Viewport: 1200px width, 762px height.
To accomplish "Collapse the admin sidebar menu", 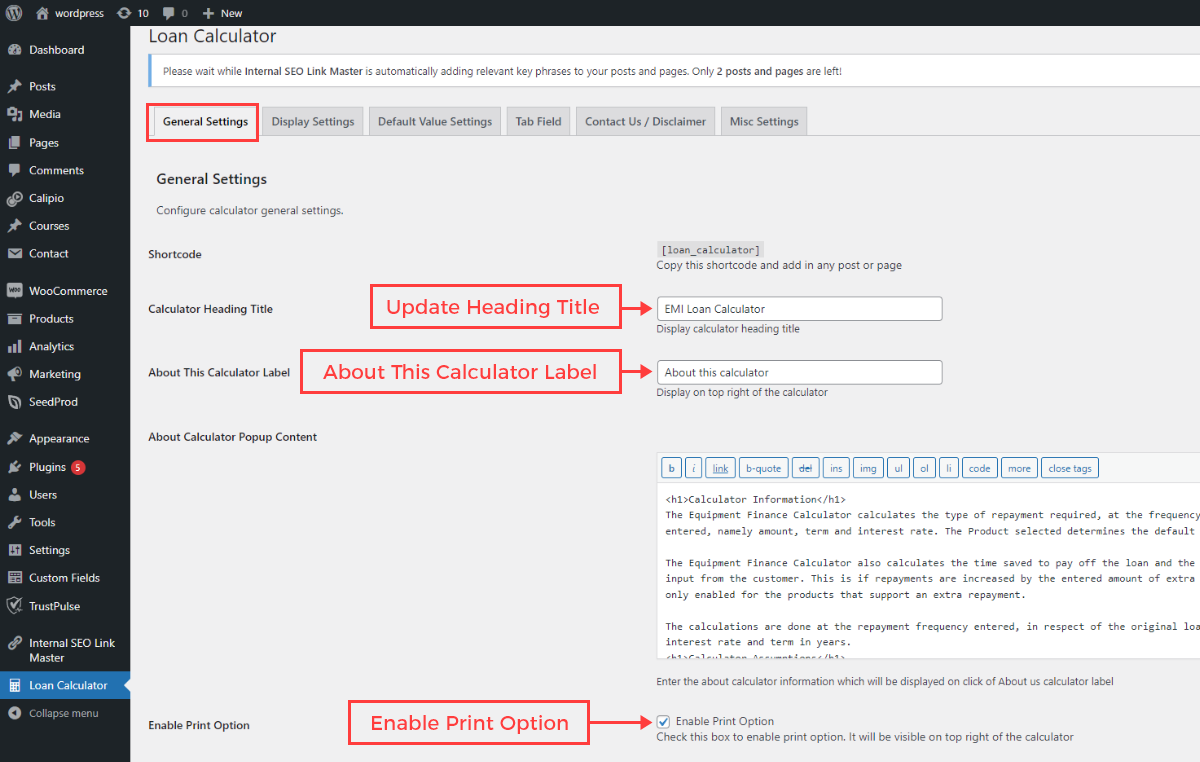I will coord(54,713).
